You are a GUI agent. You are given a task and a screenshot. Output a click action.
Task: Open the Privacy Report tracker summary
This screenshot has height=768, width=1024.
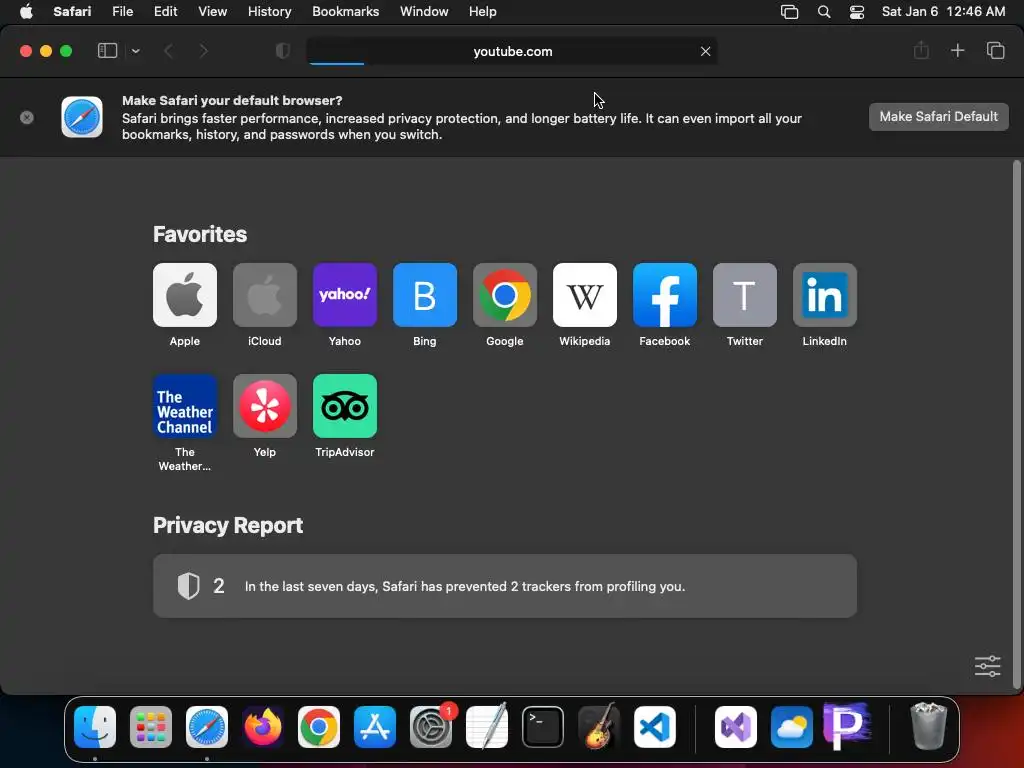tap(505, 586)
